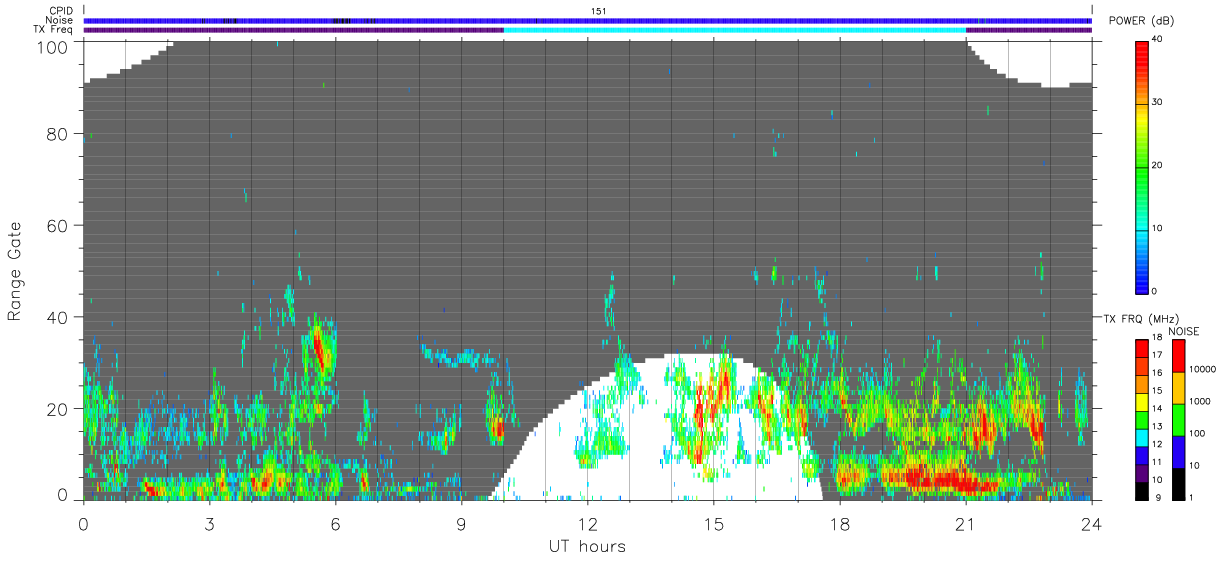Click the 'POWER (dB)' legend title
This screenshot has height=567, width=1228.
tap(1141, 21)
